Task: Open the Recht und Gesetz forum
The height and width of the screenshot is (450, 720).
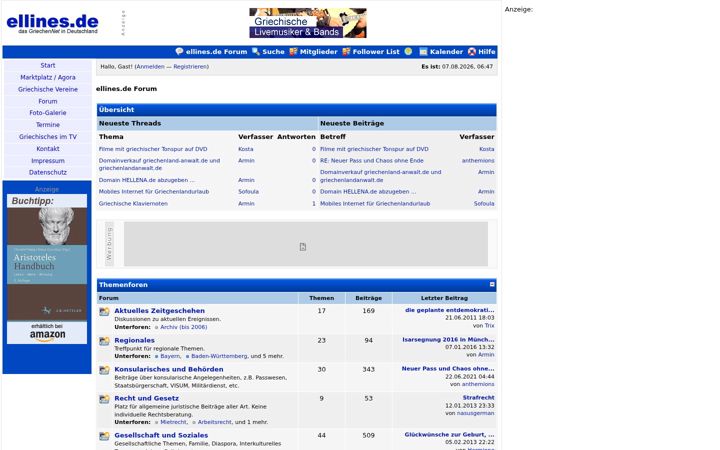Action: coord(146,398)
